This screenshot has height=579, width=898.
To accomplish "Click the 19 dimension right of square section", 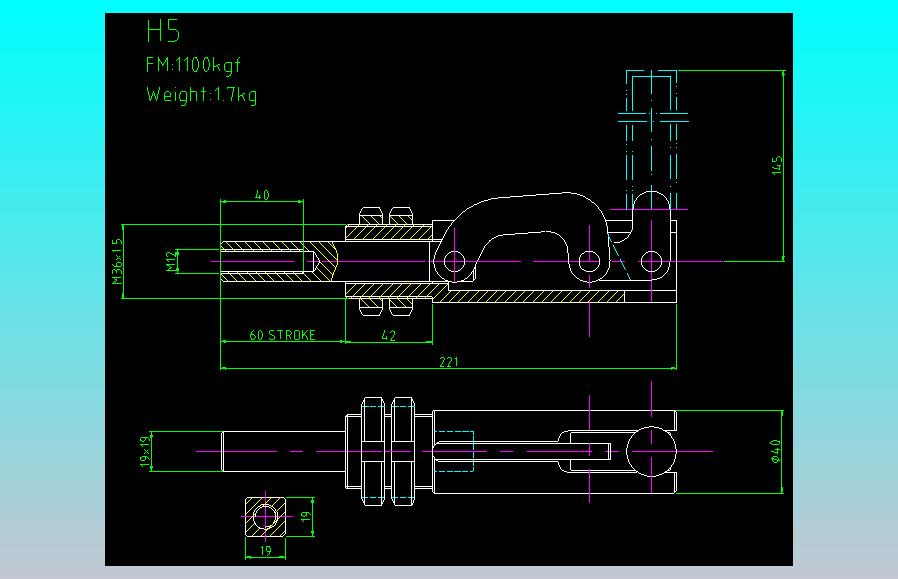I will pos(306,517).
